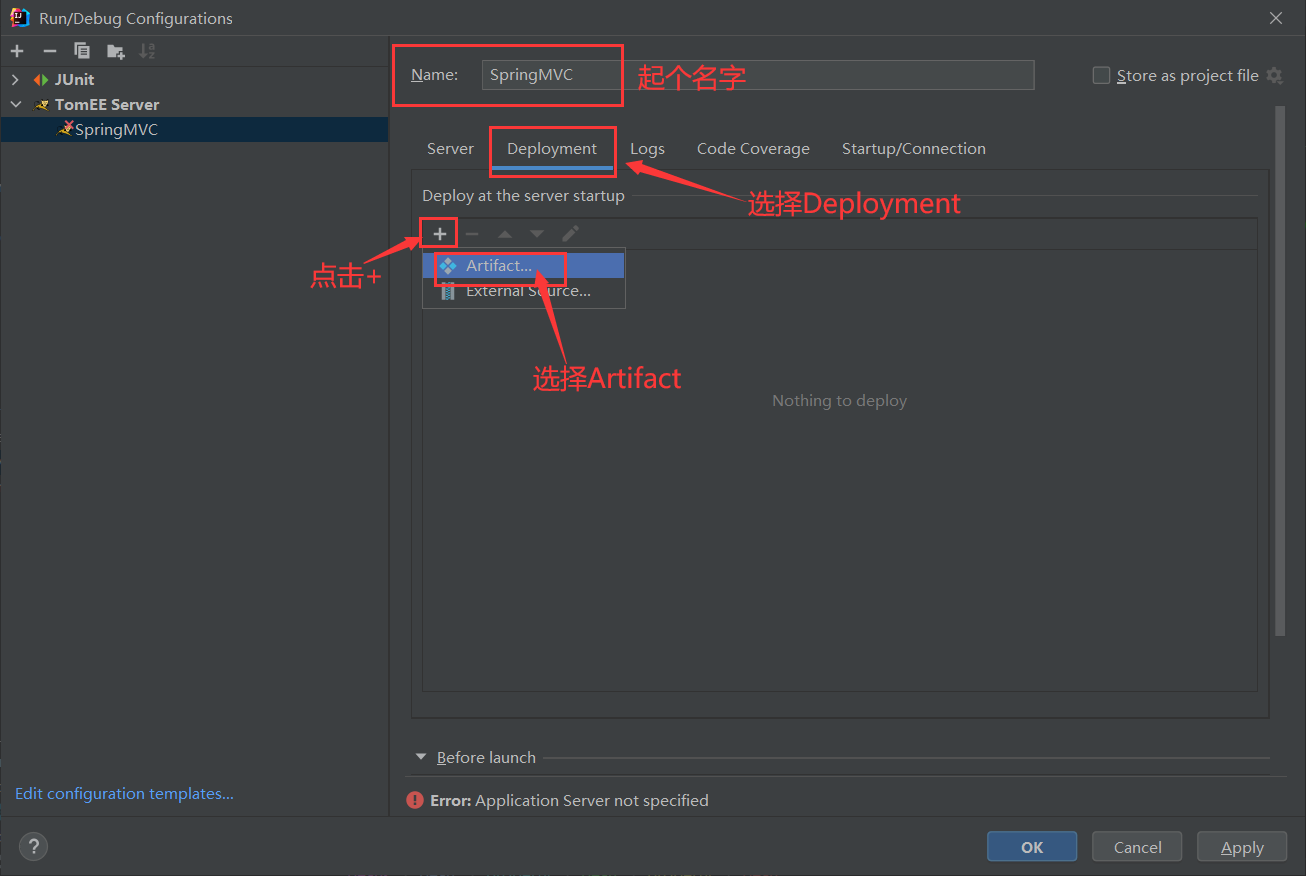The height and width of the screenshot is (876, 1306).
Task: Click the red error icon
Action: pyautogui.click(x=415, y=800)
